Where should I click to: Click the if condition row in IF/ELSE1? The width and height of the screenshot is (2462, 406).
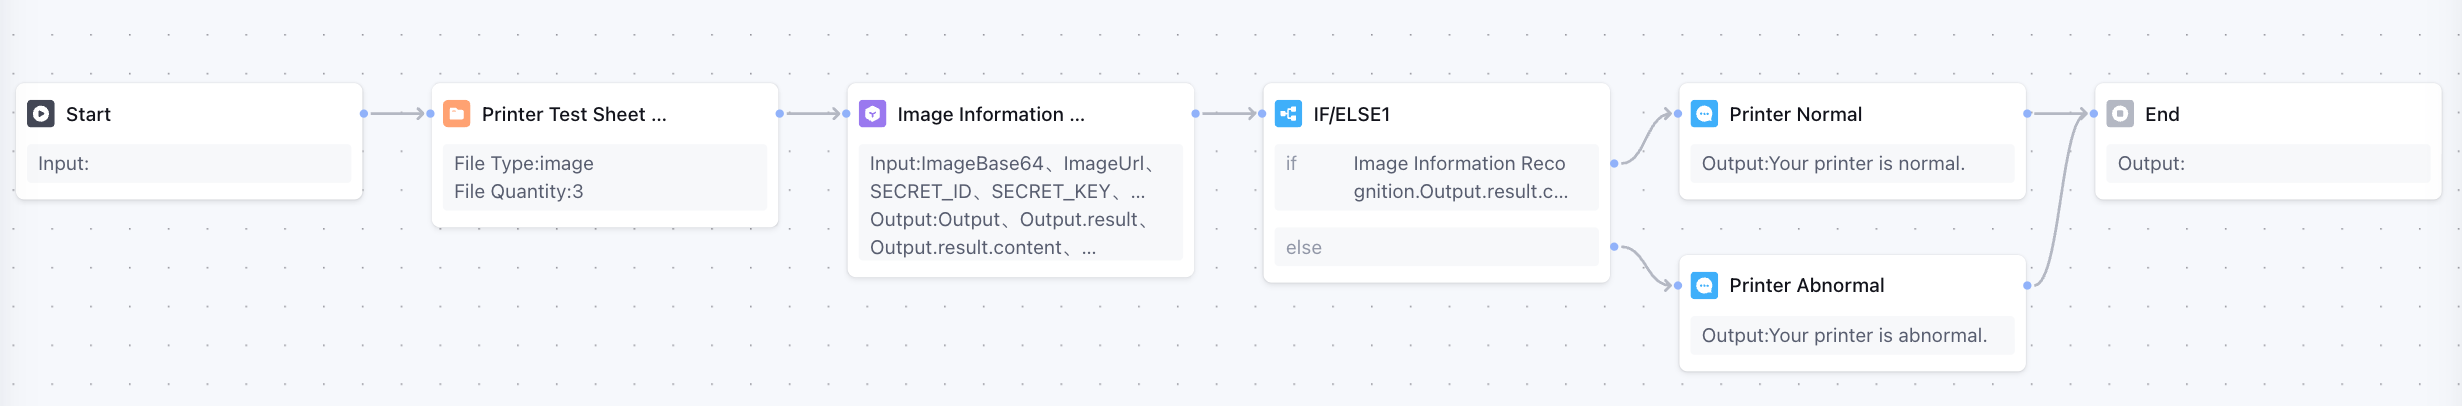click(x=1436, y=177)
